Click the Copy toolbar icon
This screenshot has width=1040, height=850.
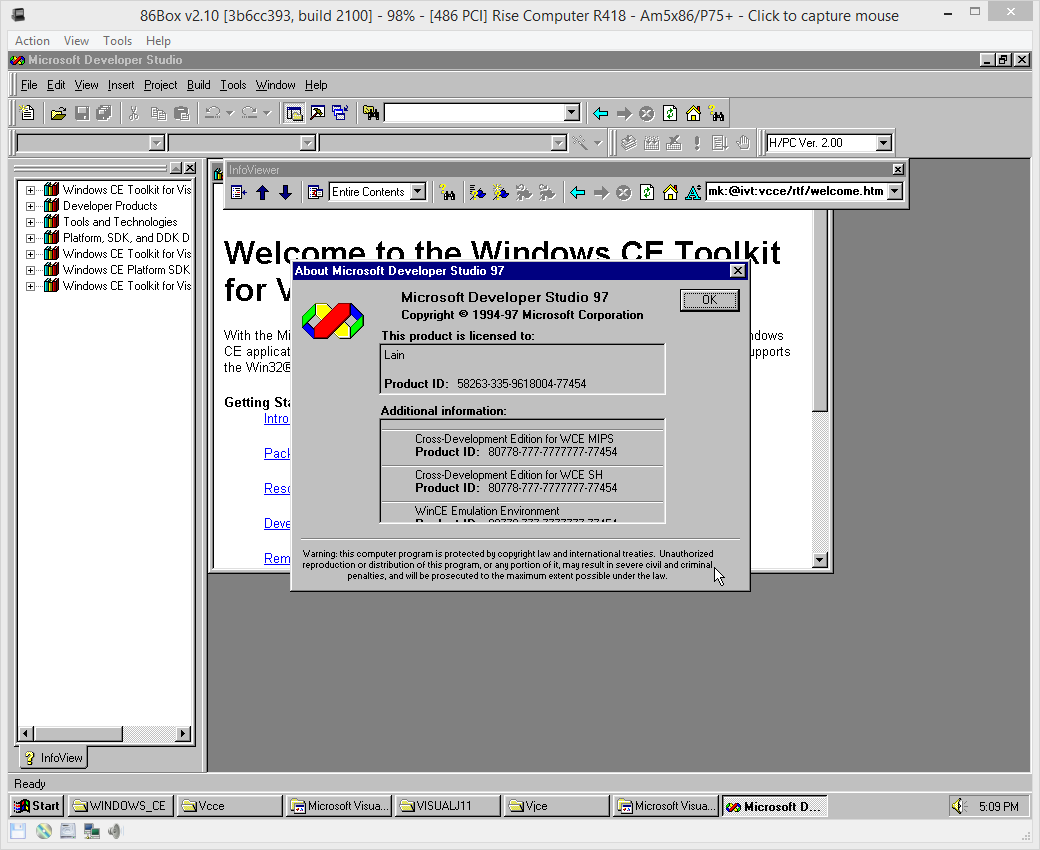157,113
